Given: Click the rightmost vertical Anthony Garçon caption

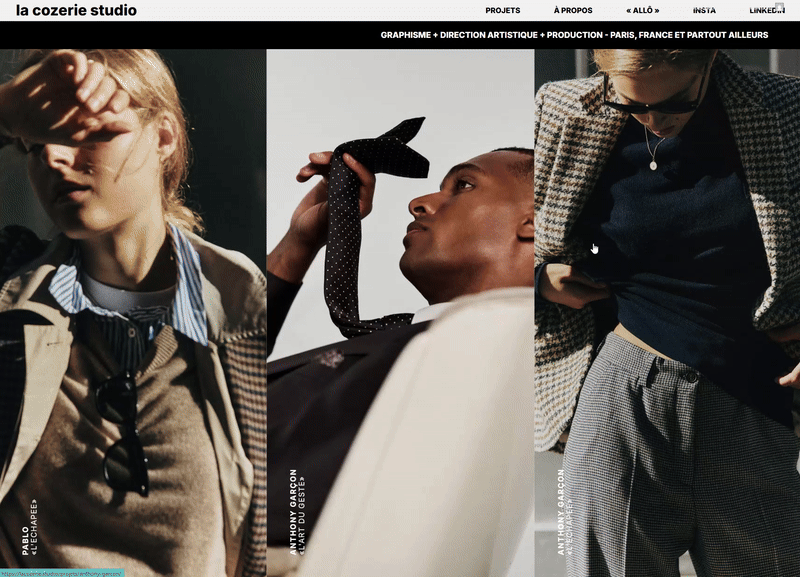Looking at the screenshot, I should click(x=561, y=512).
